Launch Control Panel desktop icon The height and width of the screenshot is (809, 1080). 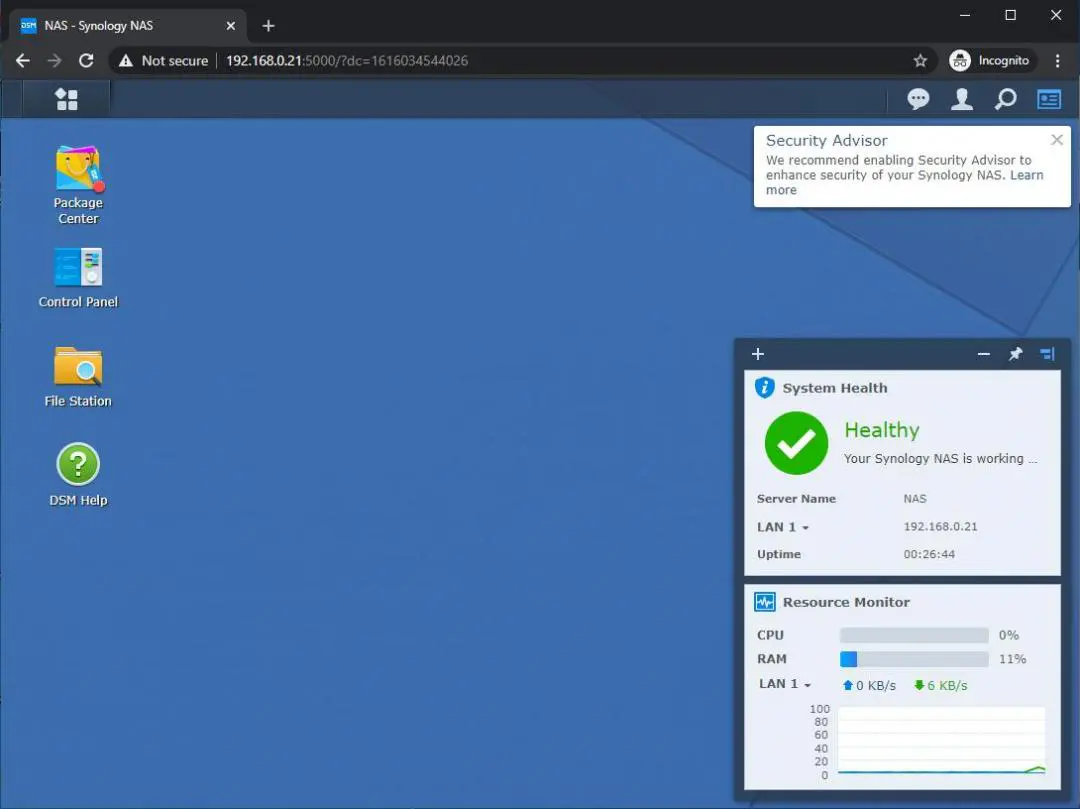pyautogui.click(x=78, y=277)
